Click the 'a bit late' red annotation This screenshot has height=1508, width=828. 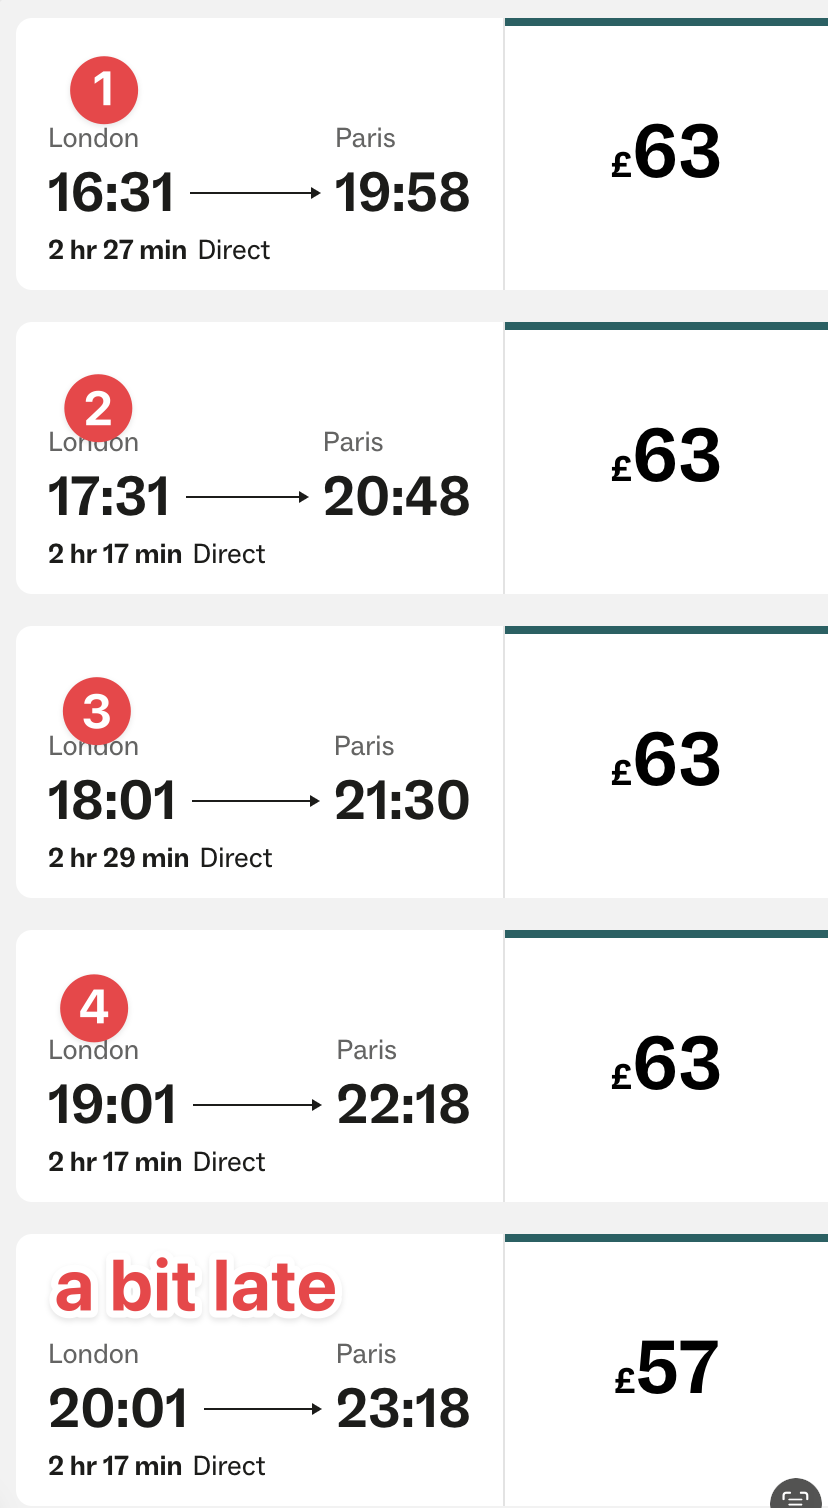tap(195, 1288)
